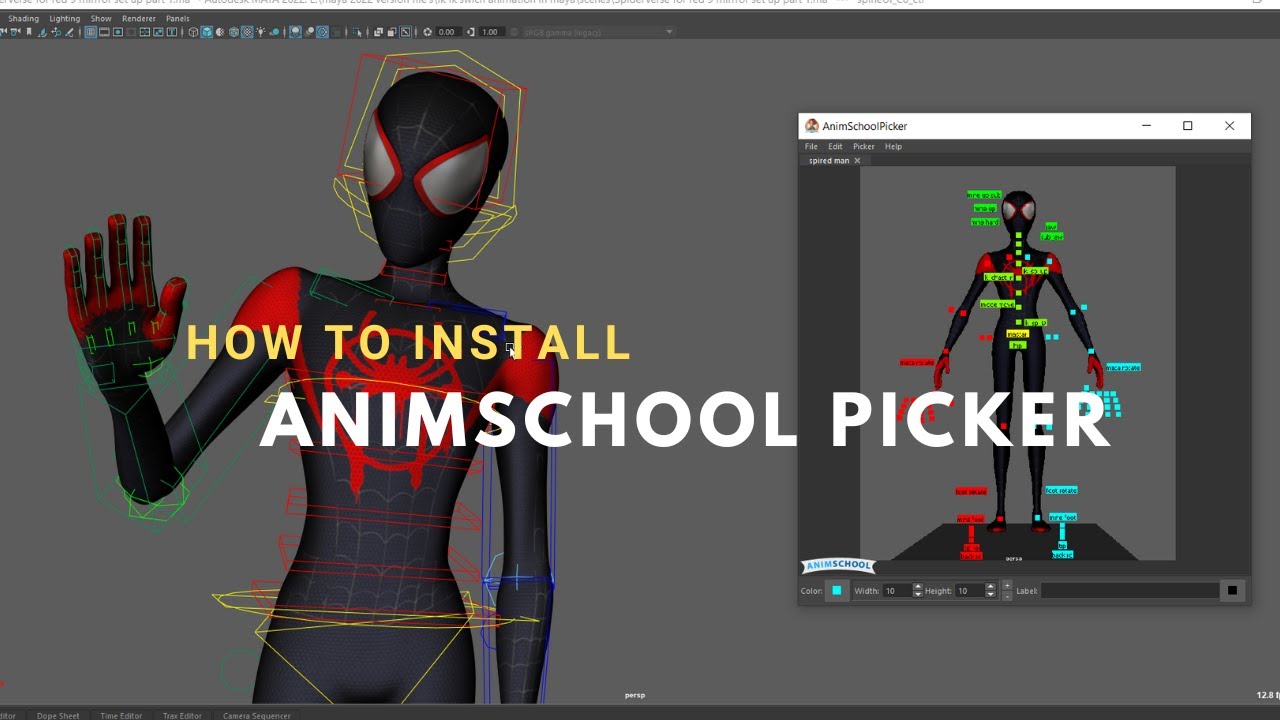1280x720 pixels.
Task: Open the Panels viewport menu
Action: [178, 18]
